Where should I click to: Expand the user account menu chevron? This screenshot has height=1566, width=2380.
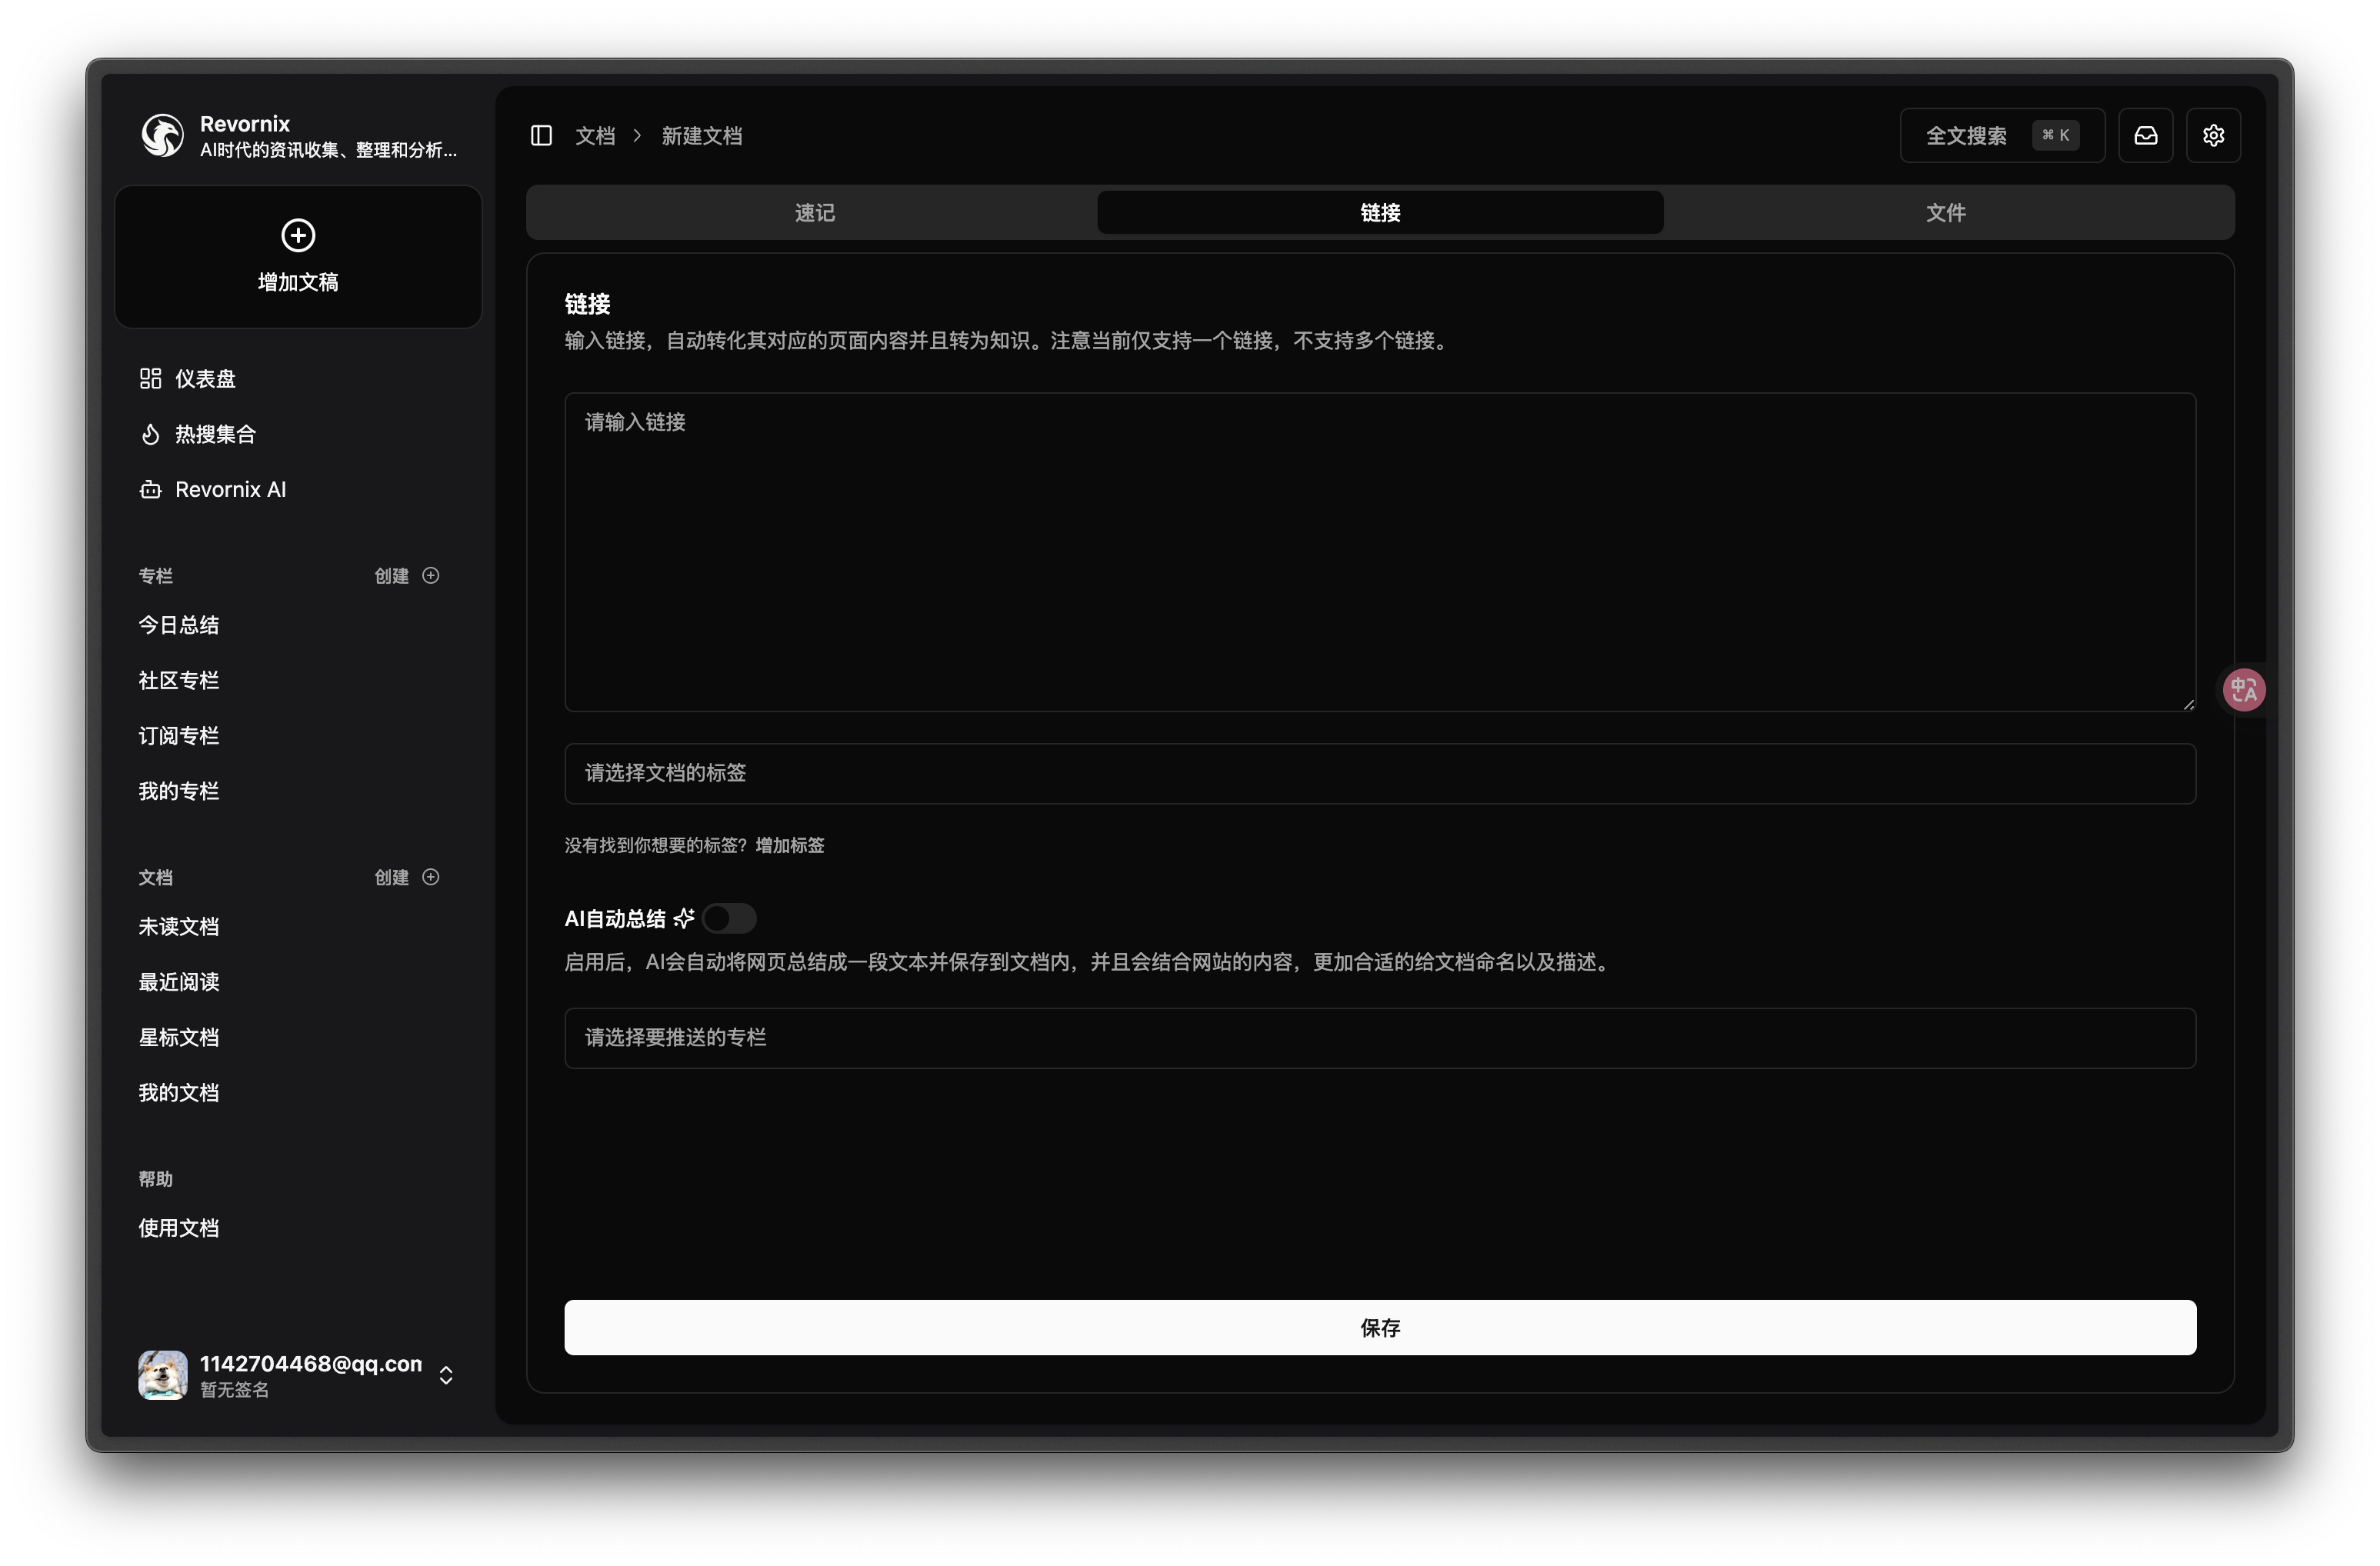pyautogui.click(x=446, y=1375)
